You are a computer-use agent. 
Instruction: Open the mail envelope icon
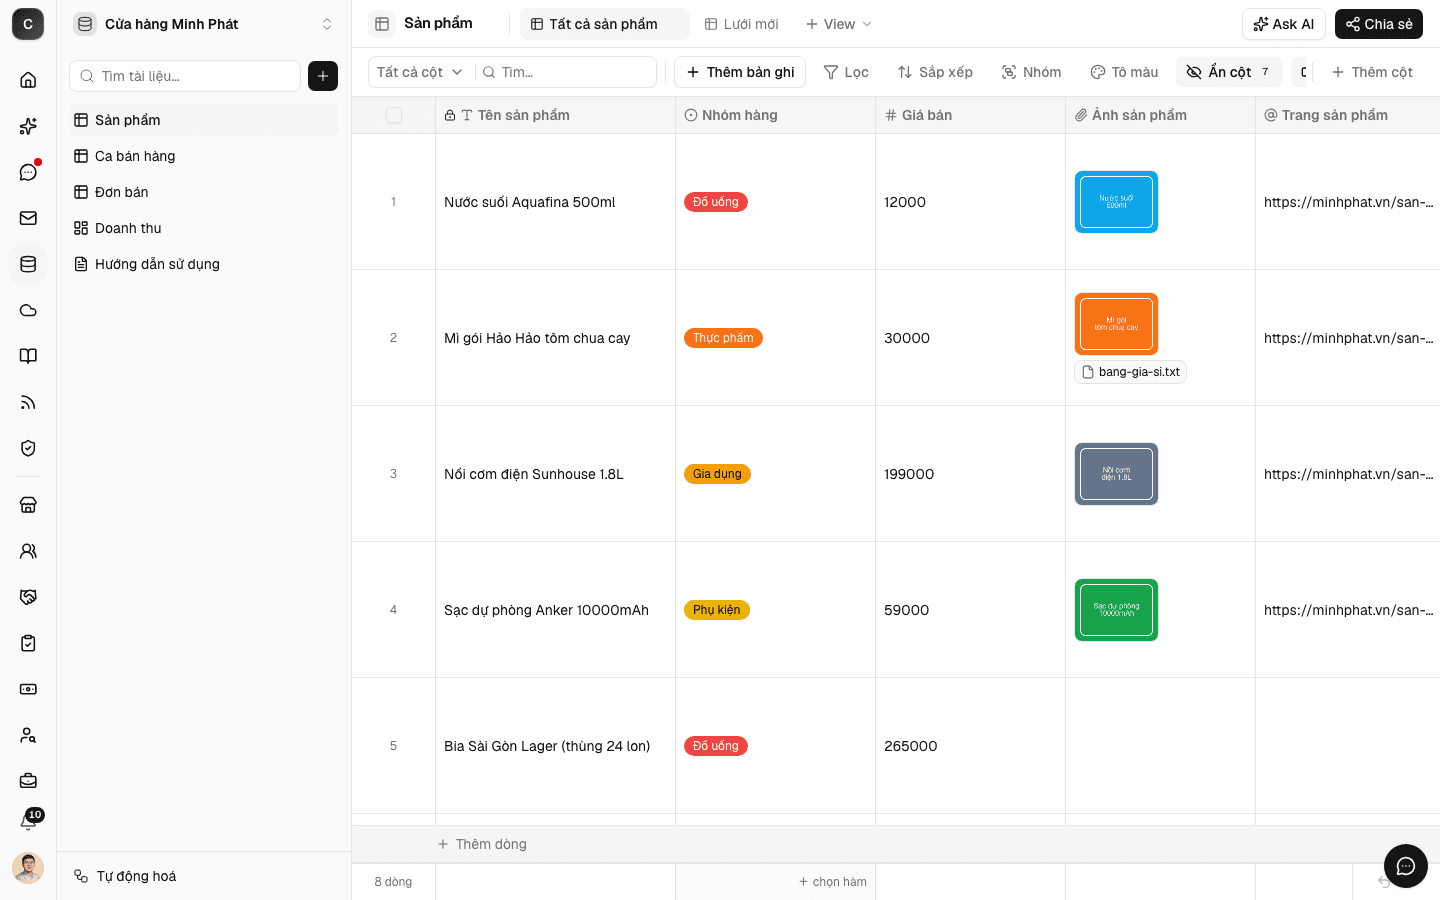[x=28, y=218]
